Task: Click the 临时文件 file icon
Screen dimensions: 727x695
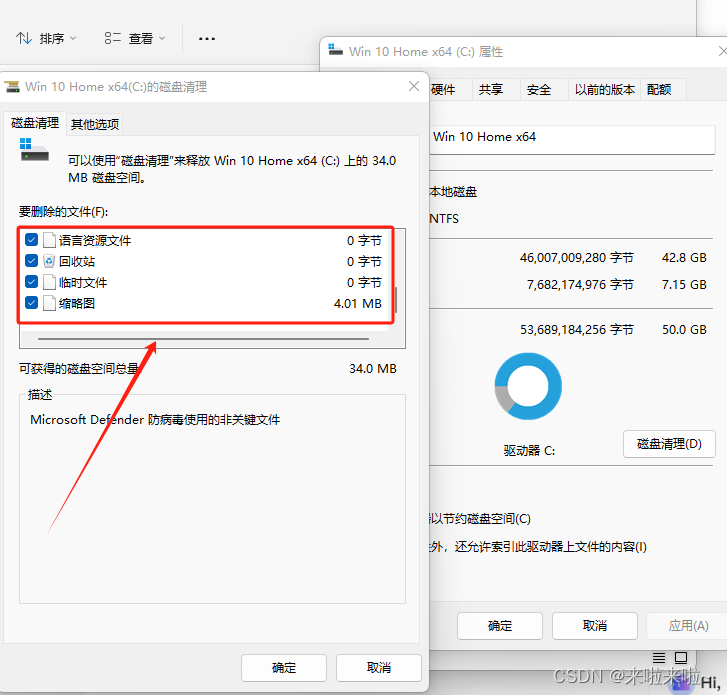Action: point(49,282)
